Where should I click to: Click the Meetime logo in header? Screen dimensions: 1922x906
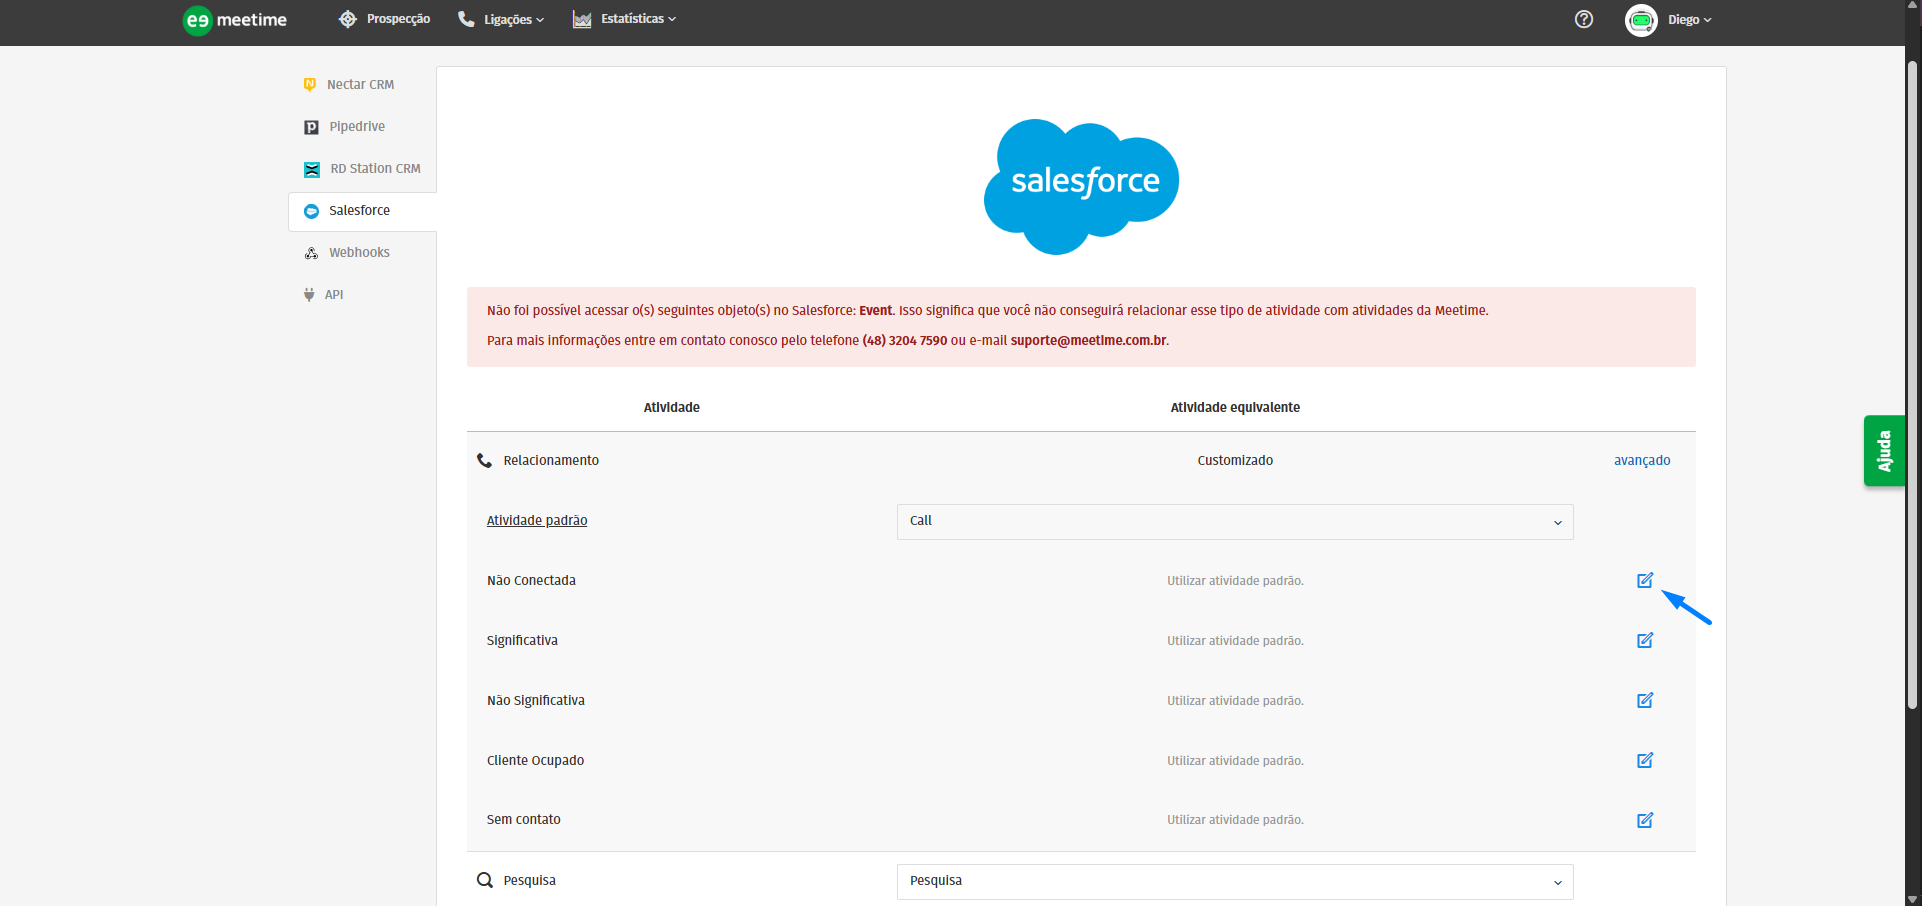tap(235, 20)
